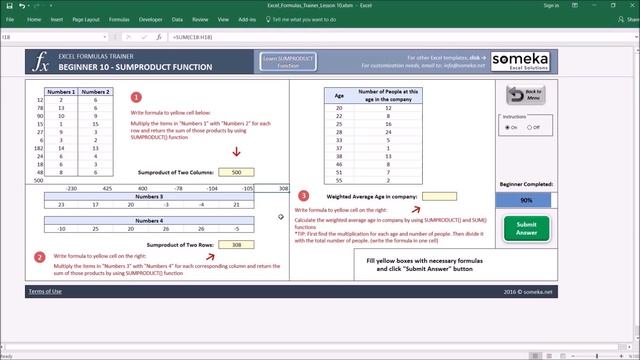Click the info@someka.net email link

tap(464, 65)
